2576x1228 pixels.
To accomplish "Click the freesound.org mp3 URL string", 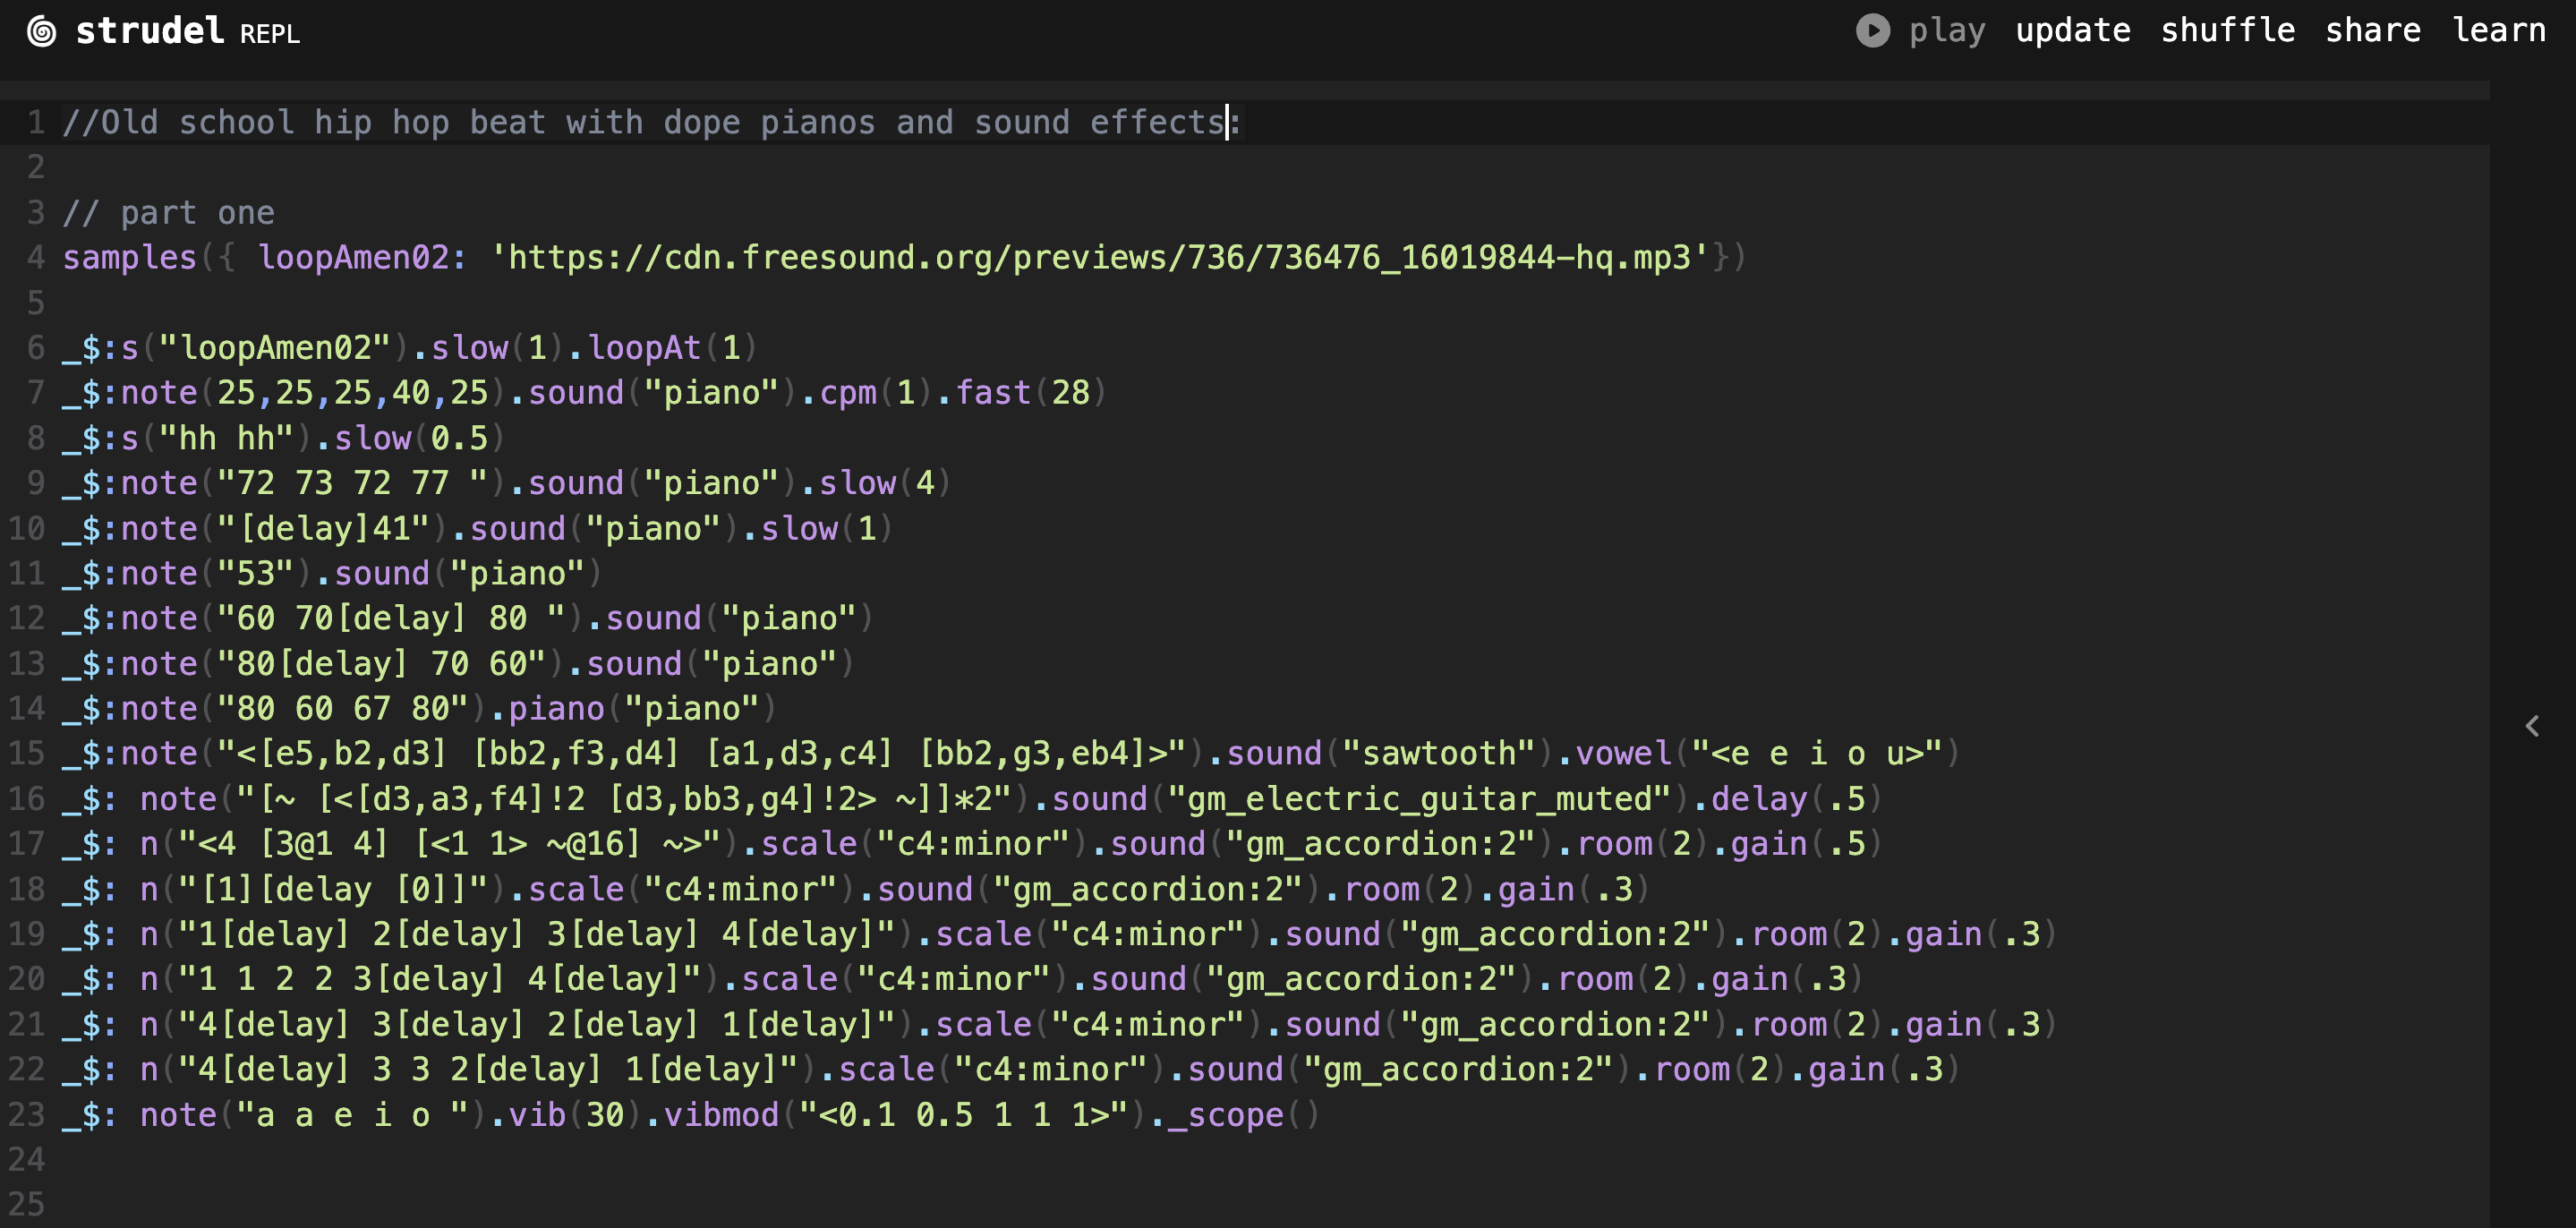I will pyautogui.click(x=1100, y=257).
